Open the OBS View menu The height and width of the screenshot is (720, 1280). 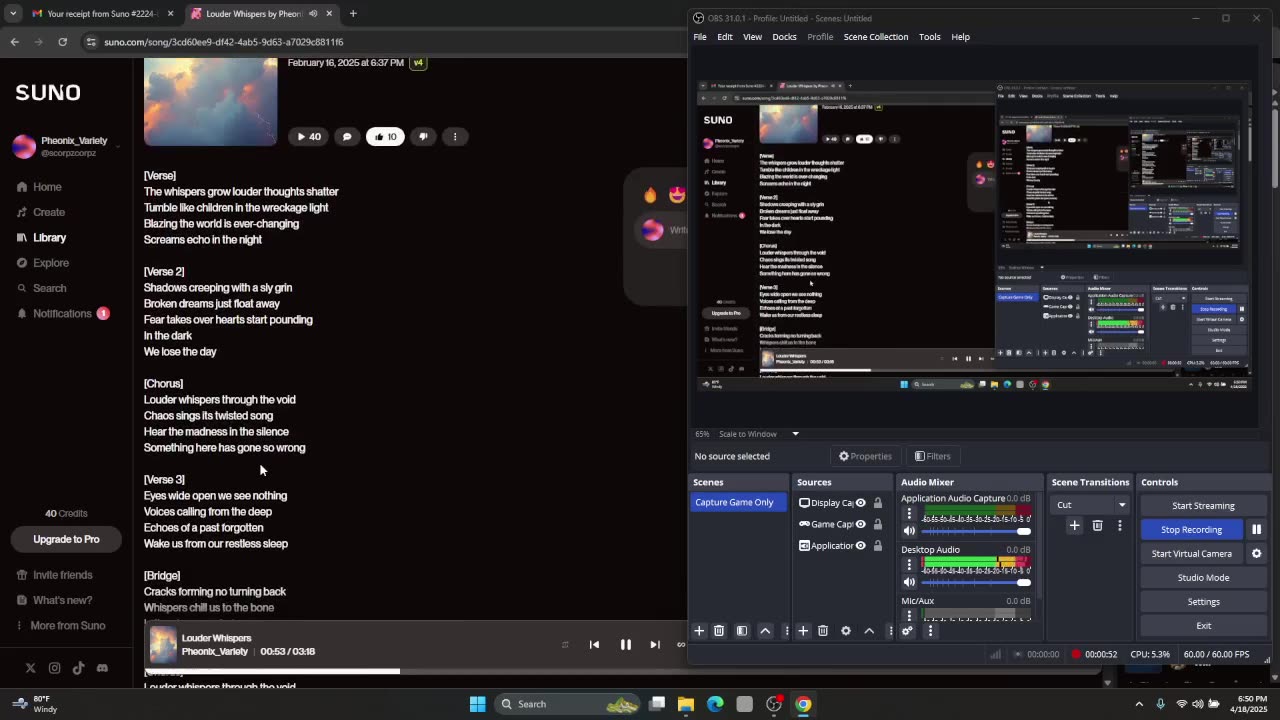[x=752, y=37]
